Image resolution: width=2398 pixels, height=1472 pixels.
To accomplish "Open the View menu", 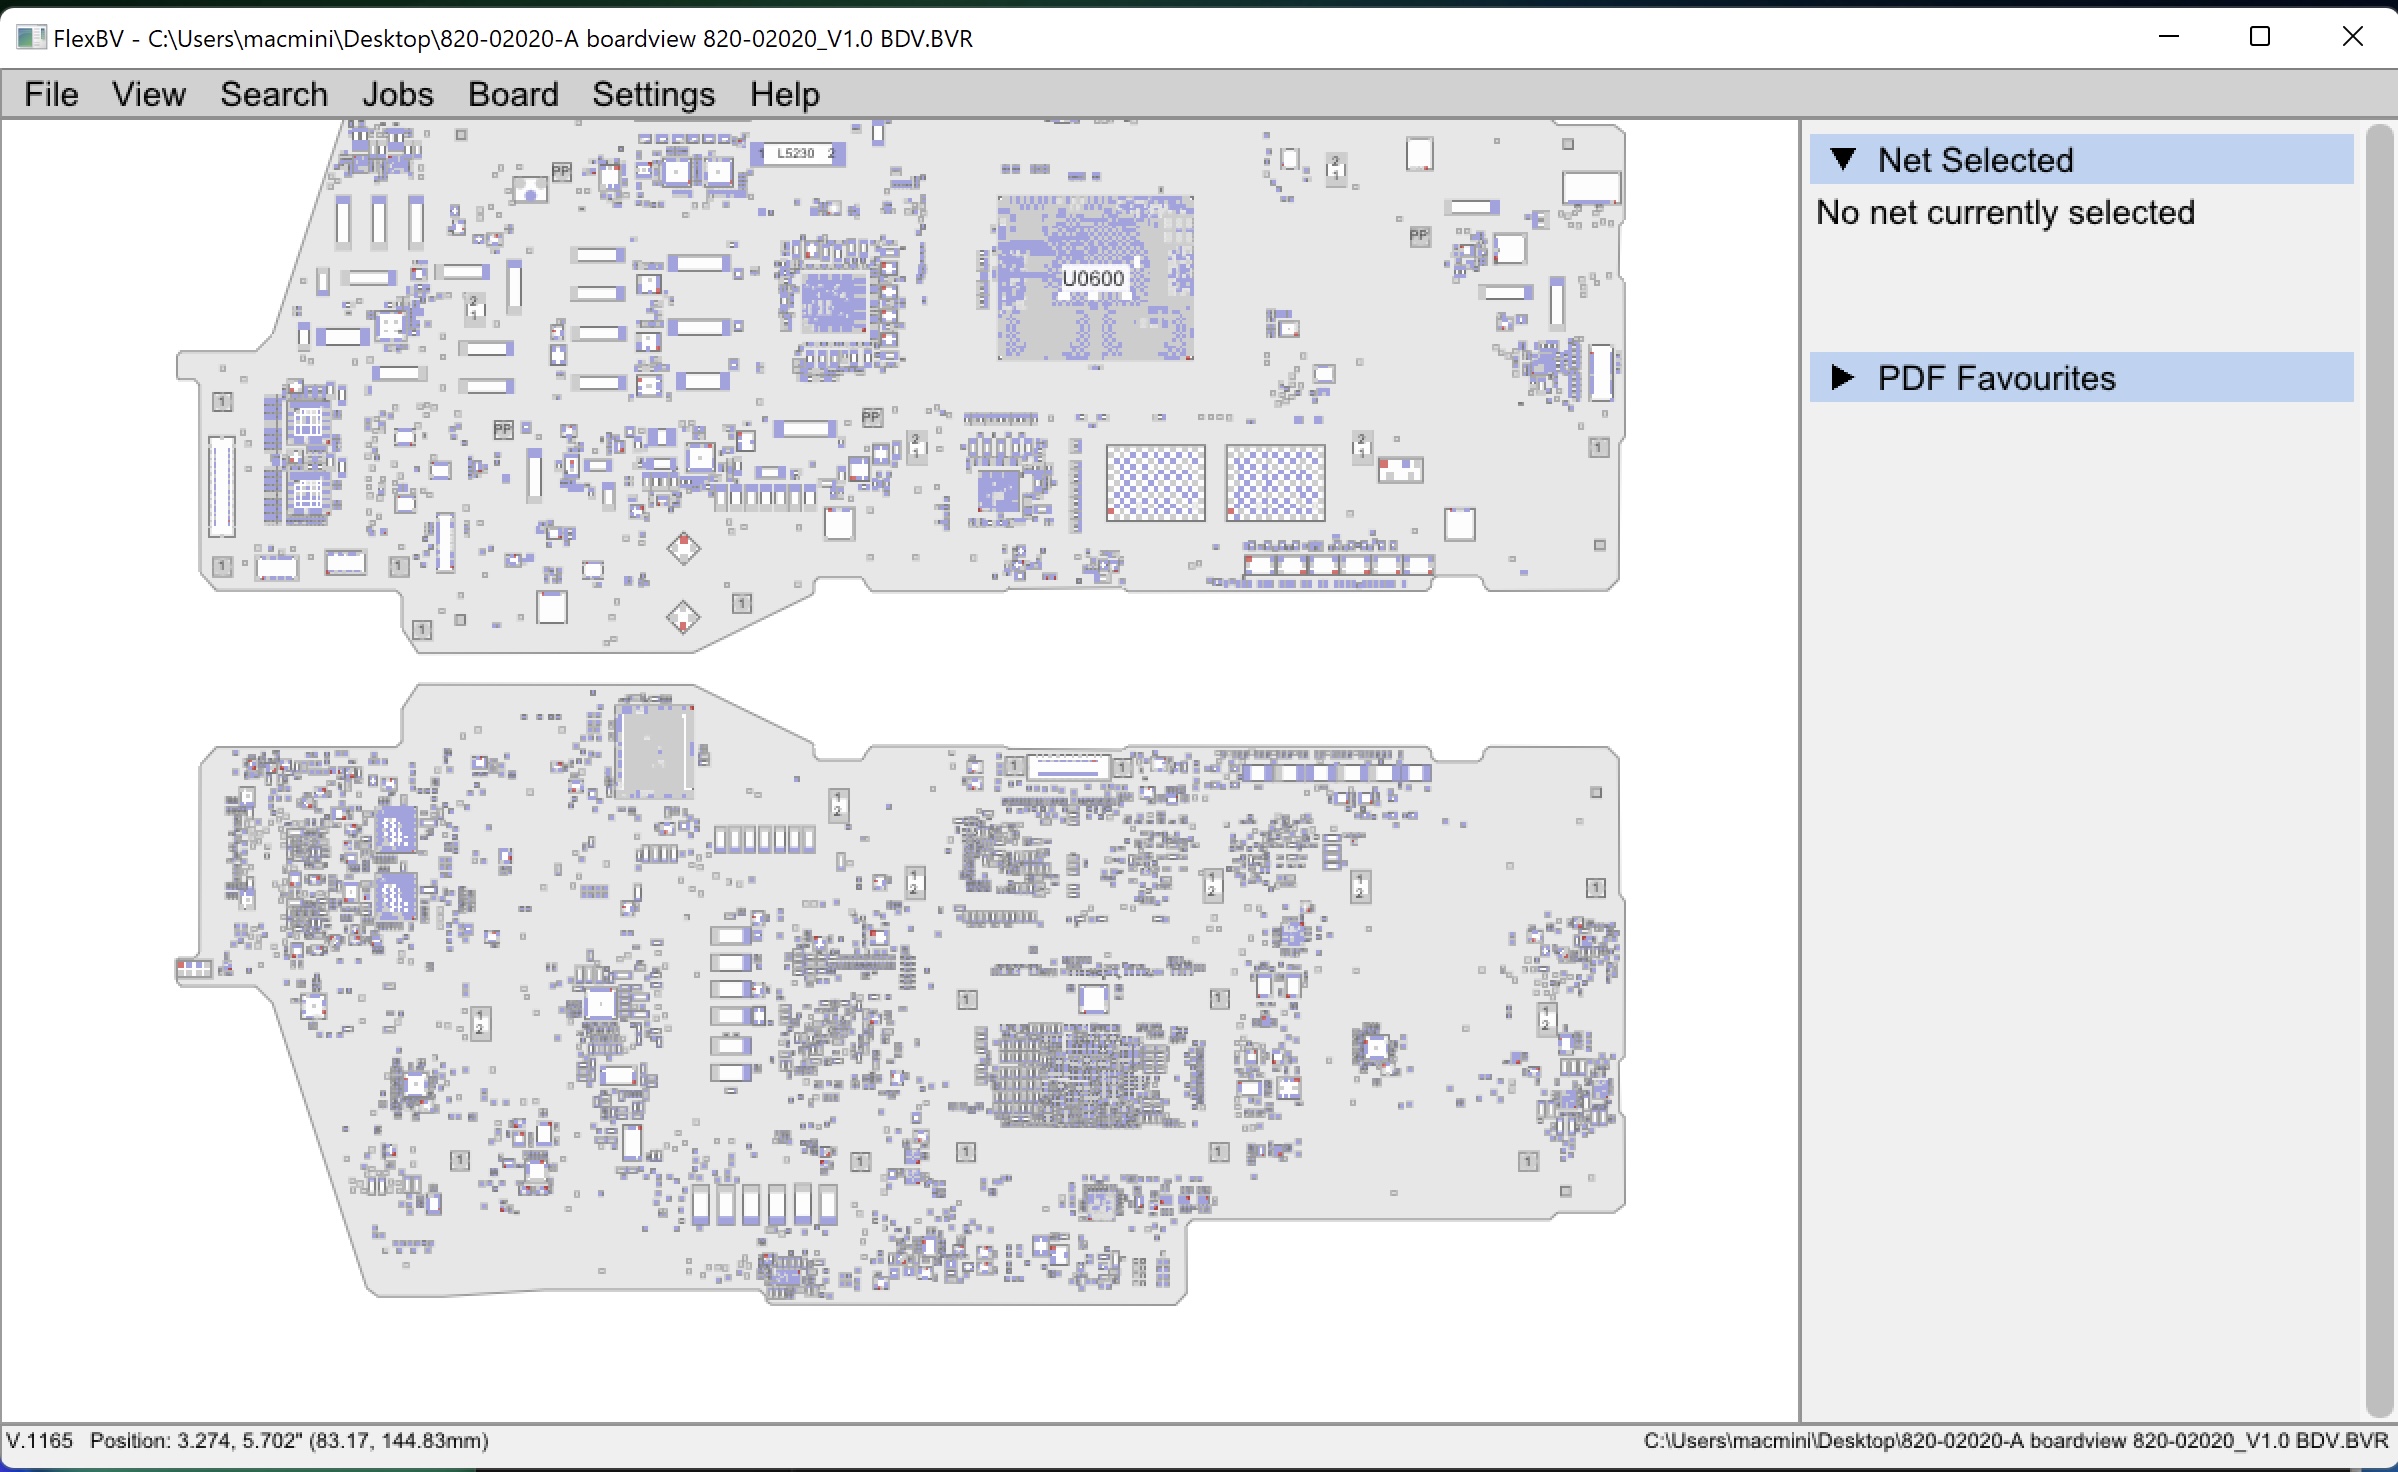I will point(148,94).
